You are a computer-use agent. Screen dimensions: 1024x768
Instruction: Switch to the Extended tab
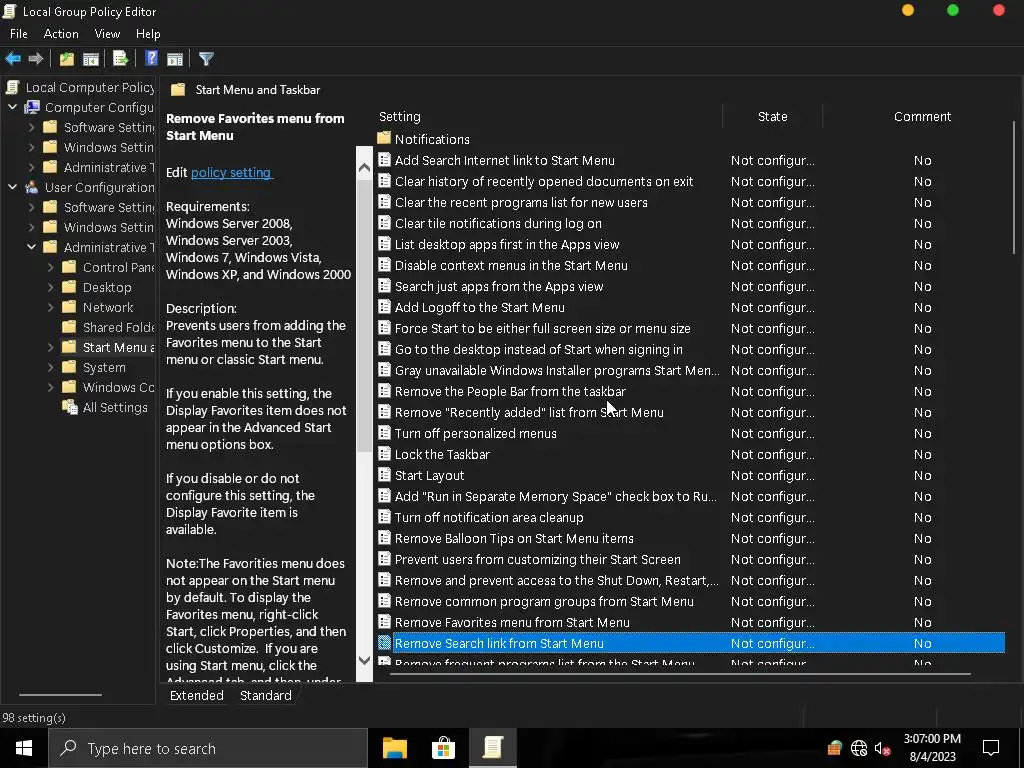[x=197, y=696]
